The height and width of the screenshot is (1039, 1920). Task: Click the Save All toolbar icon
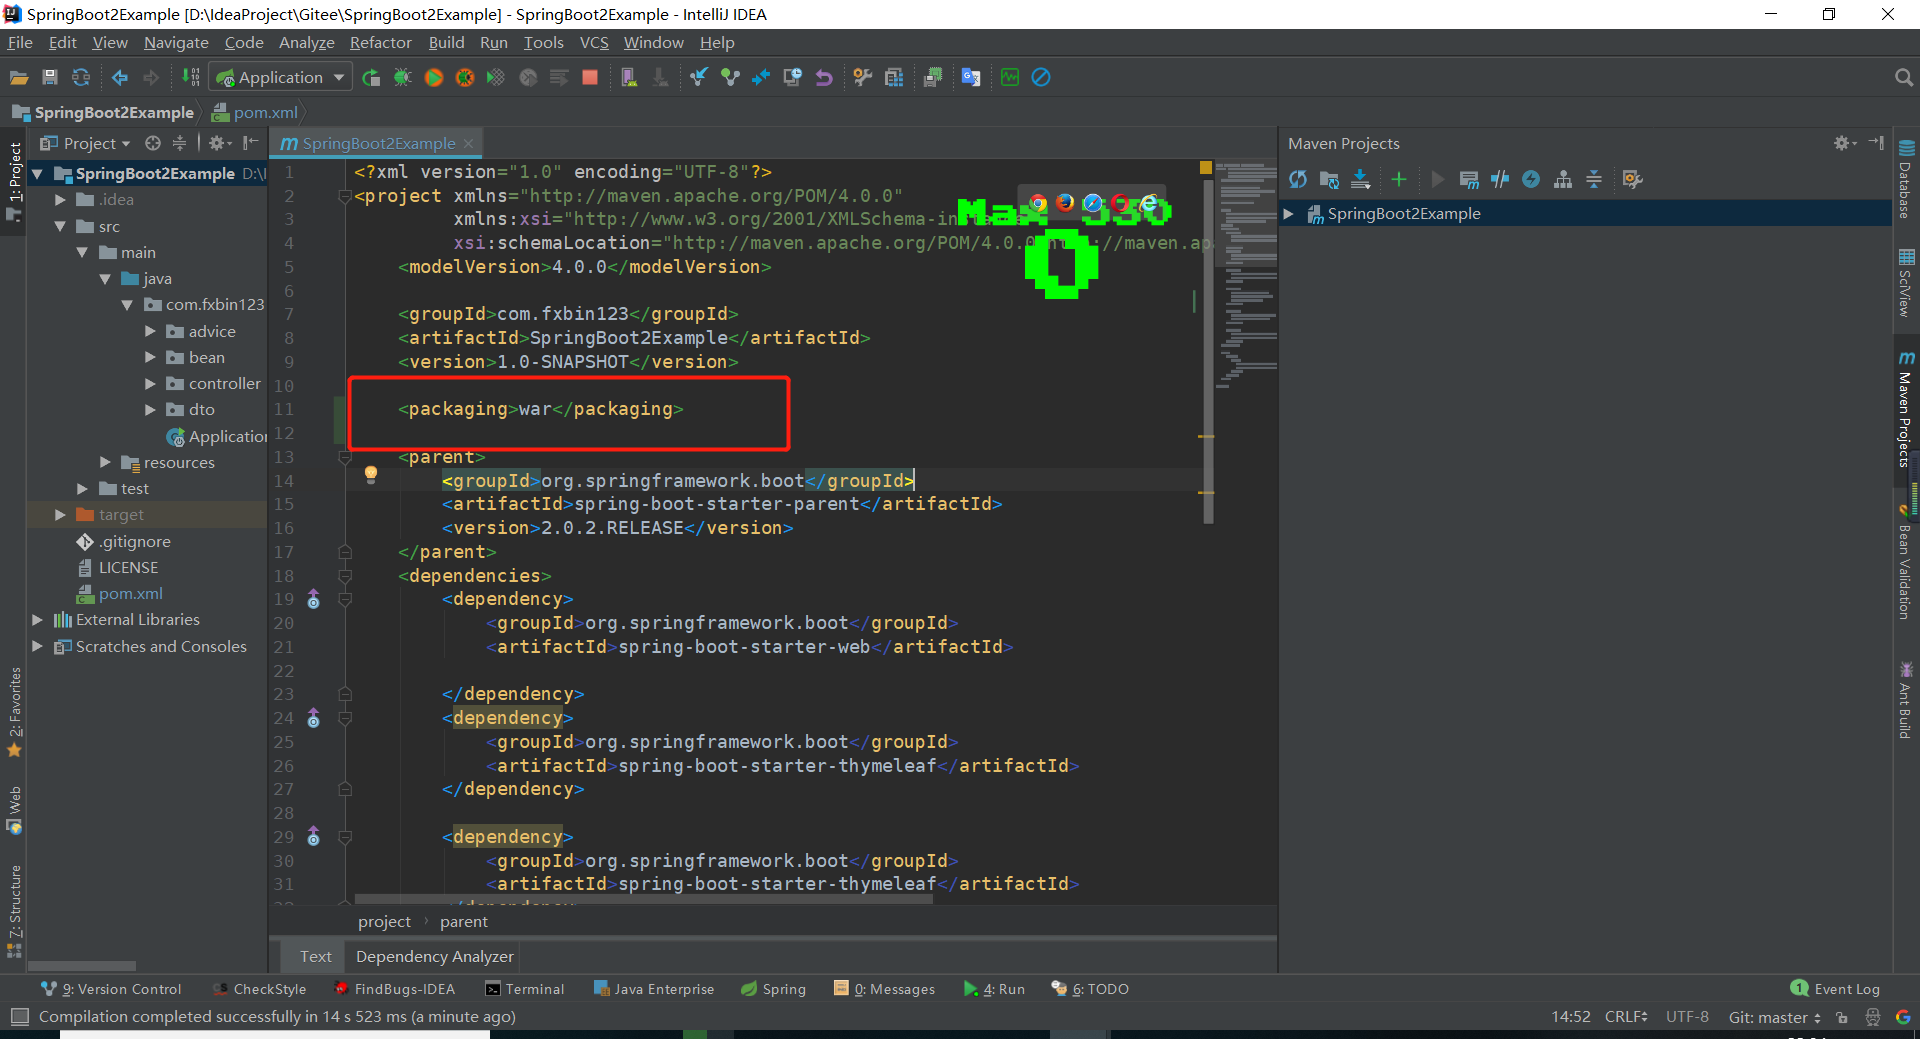point(50,77)
